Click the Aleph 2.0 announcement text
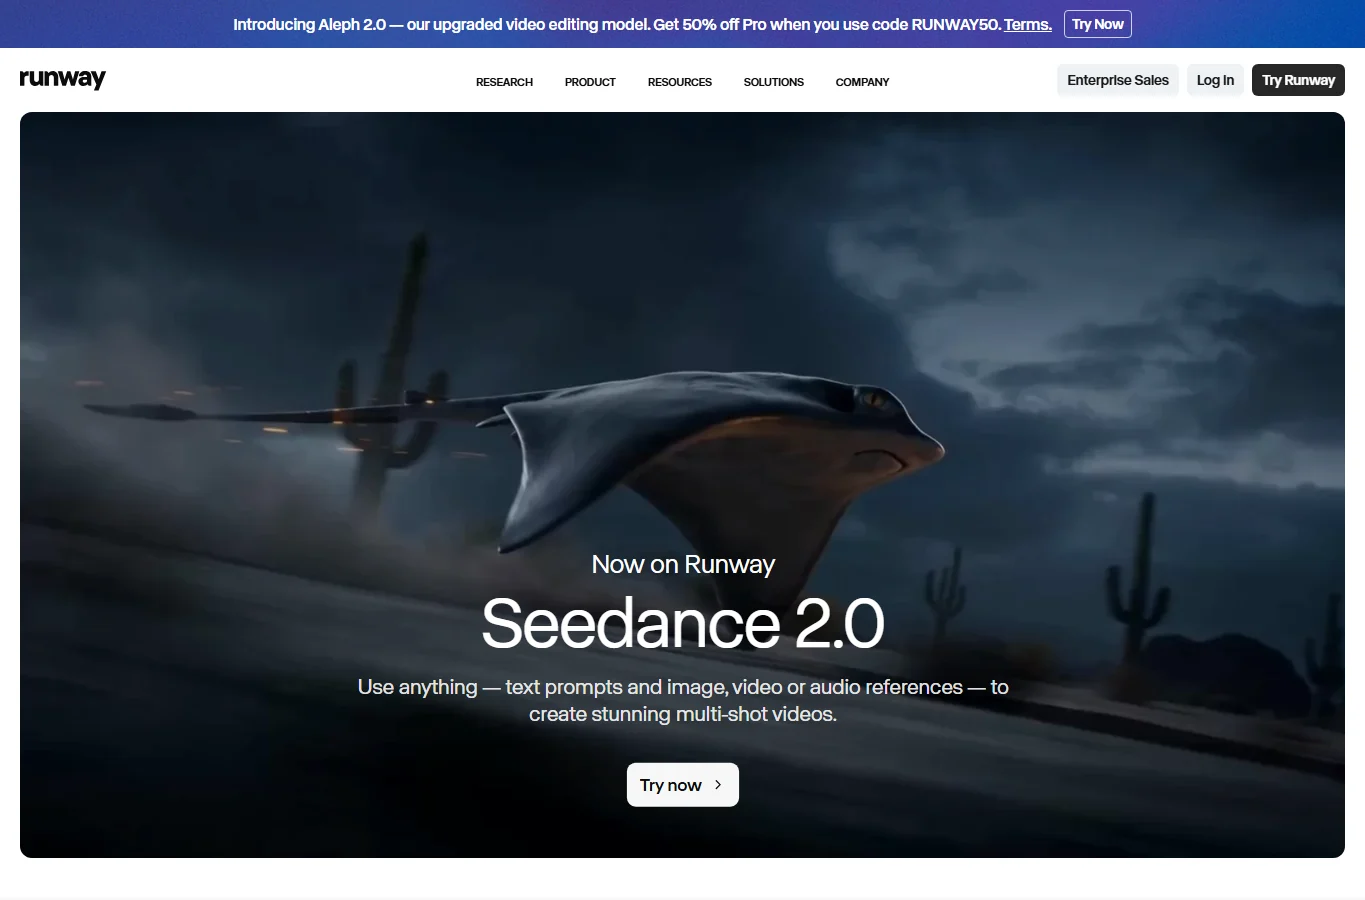 [617, 24]
